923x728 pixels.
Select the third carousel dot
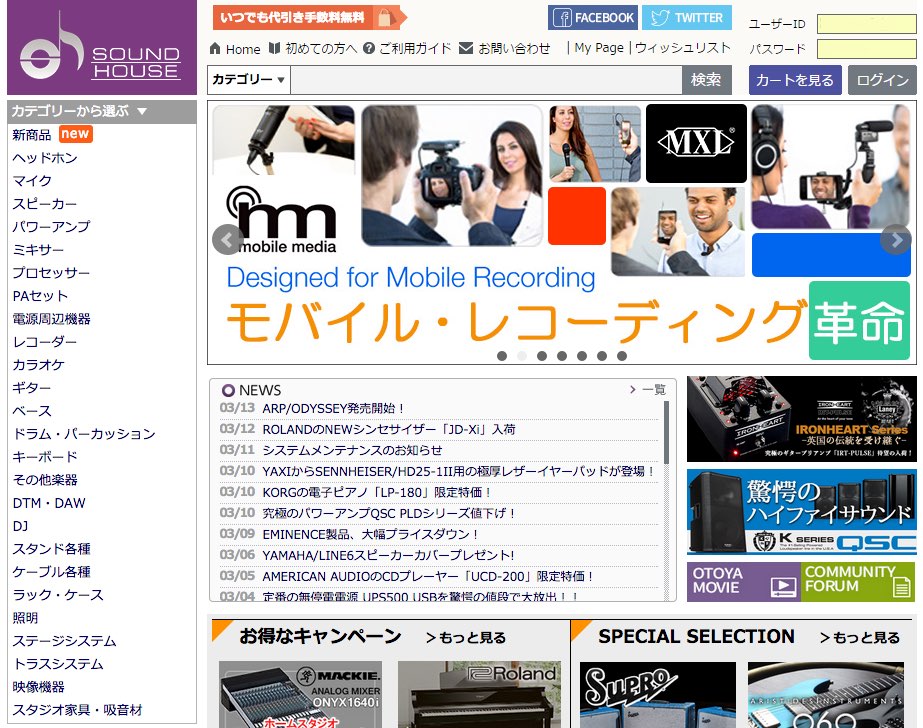pyautogui.click(x=542, y=355)
